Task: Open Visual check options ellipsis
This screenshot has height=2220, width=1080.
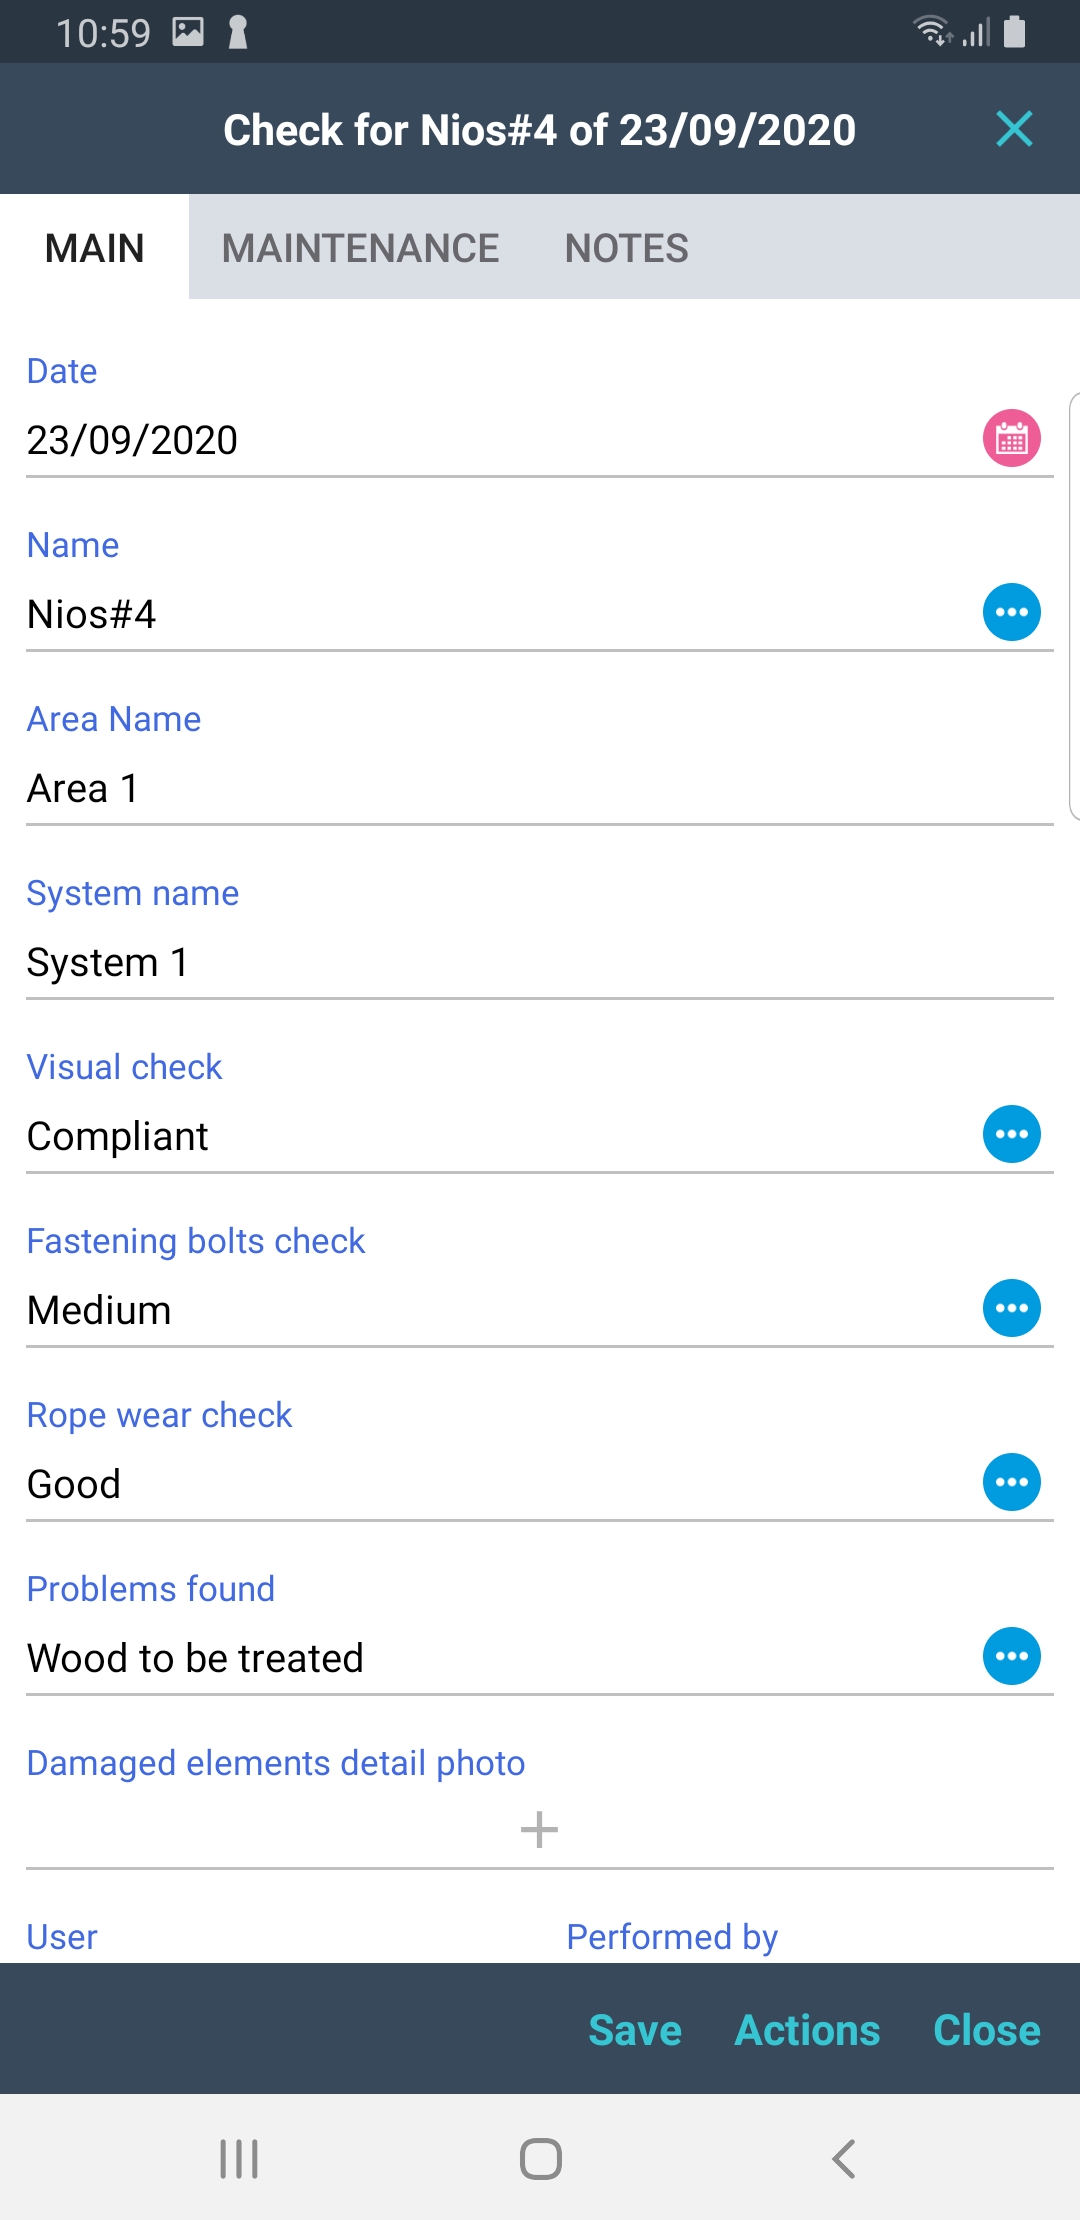Action: (1011, 1134)
